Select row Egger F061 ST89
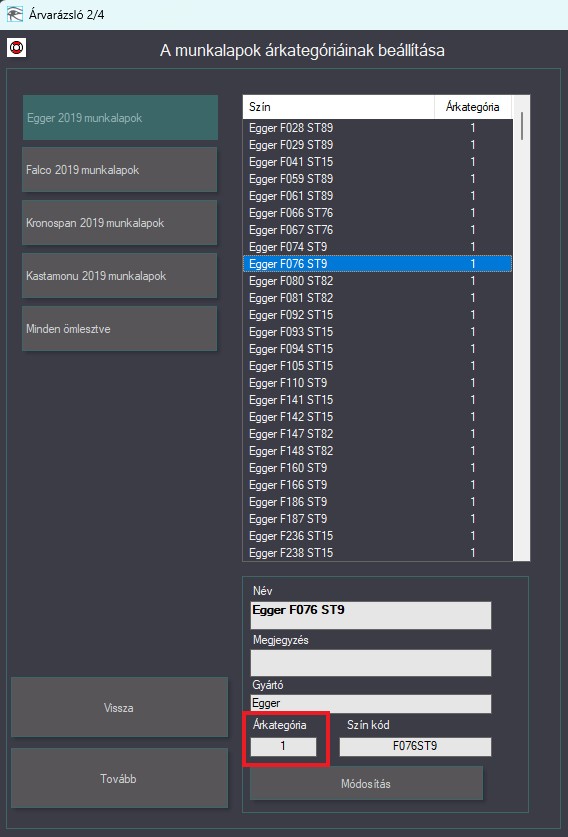The width and height of the screenshot is (568, 837). click(x=377, y=196)
